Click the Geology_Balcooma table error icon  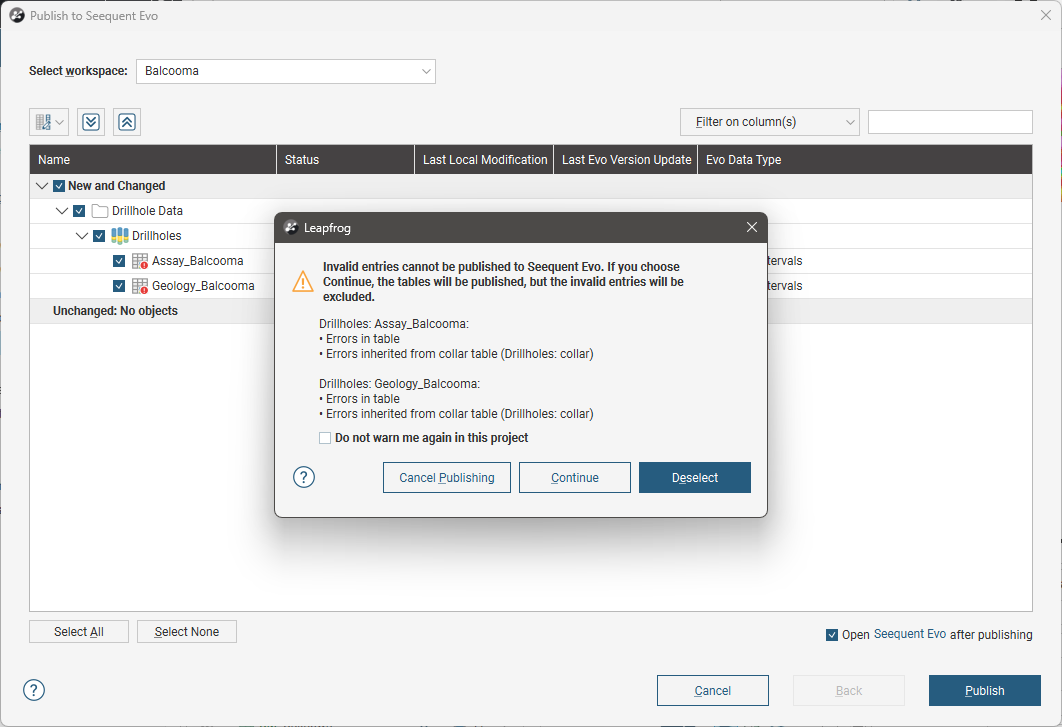click(140, 286)
